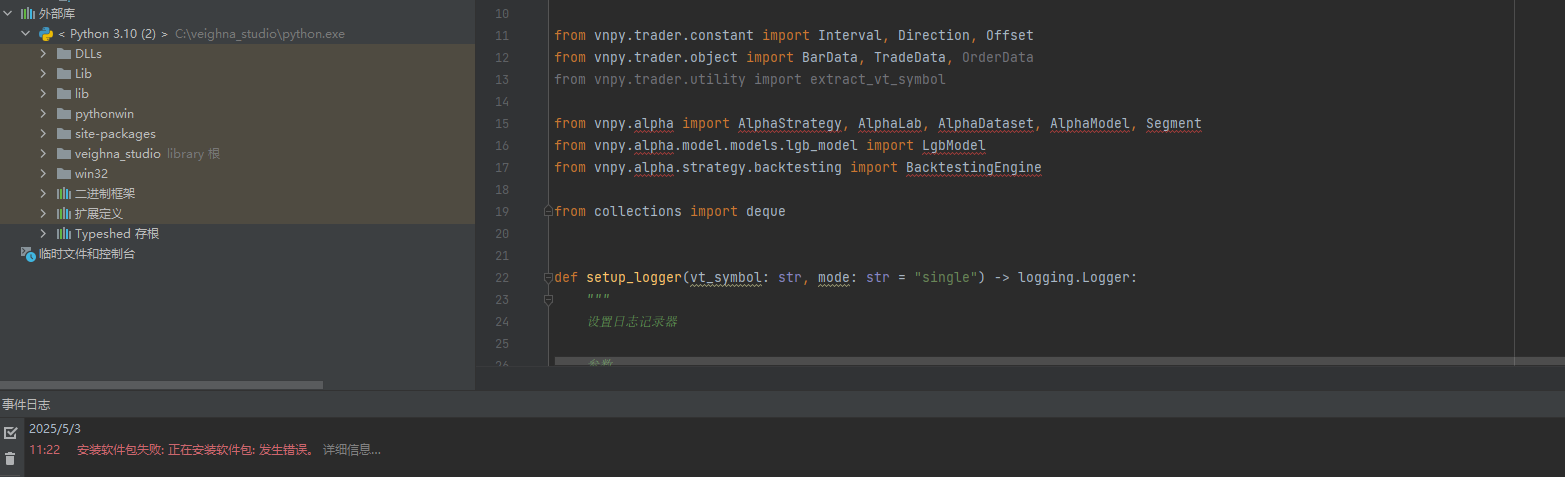Expand the veighna_studio folder arrow
This screenshot has height=477, width=1565.
(44, 154)
